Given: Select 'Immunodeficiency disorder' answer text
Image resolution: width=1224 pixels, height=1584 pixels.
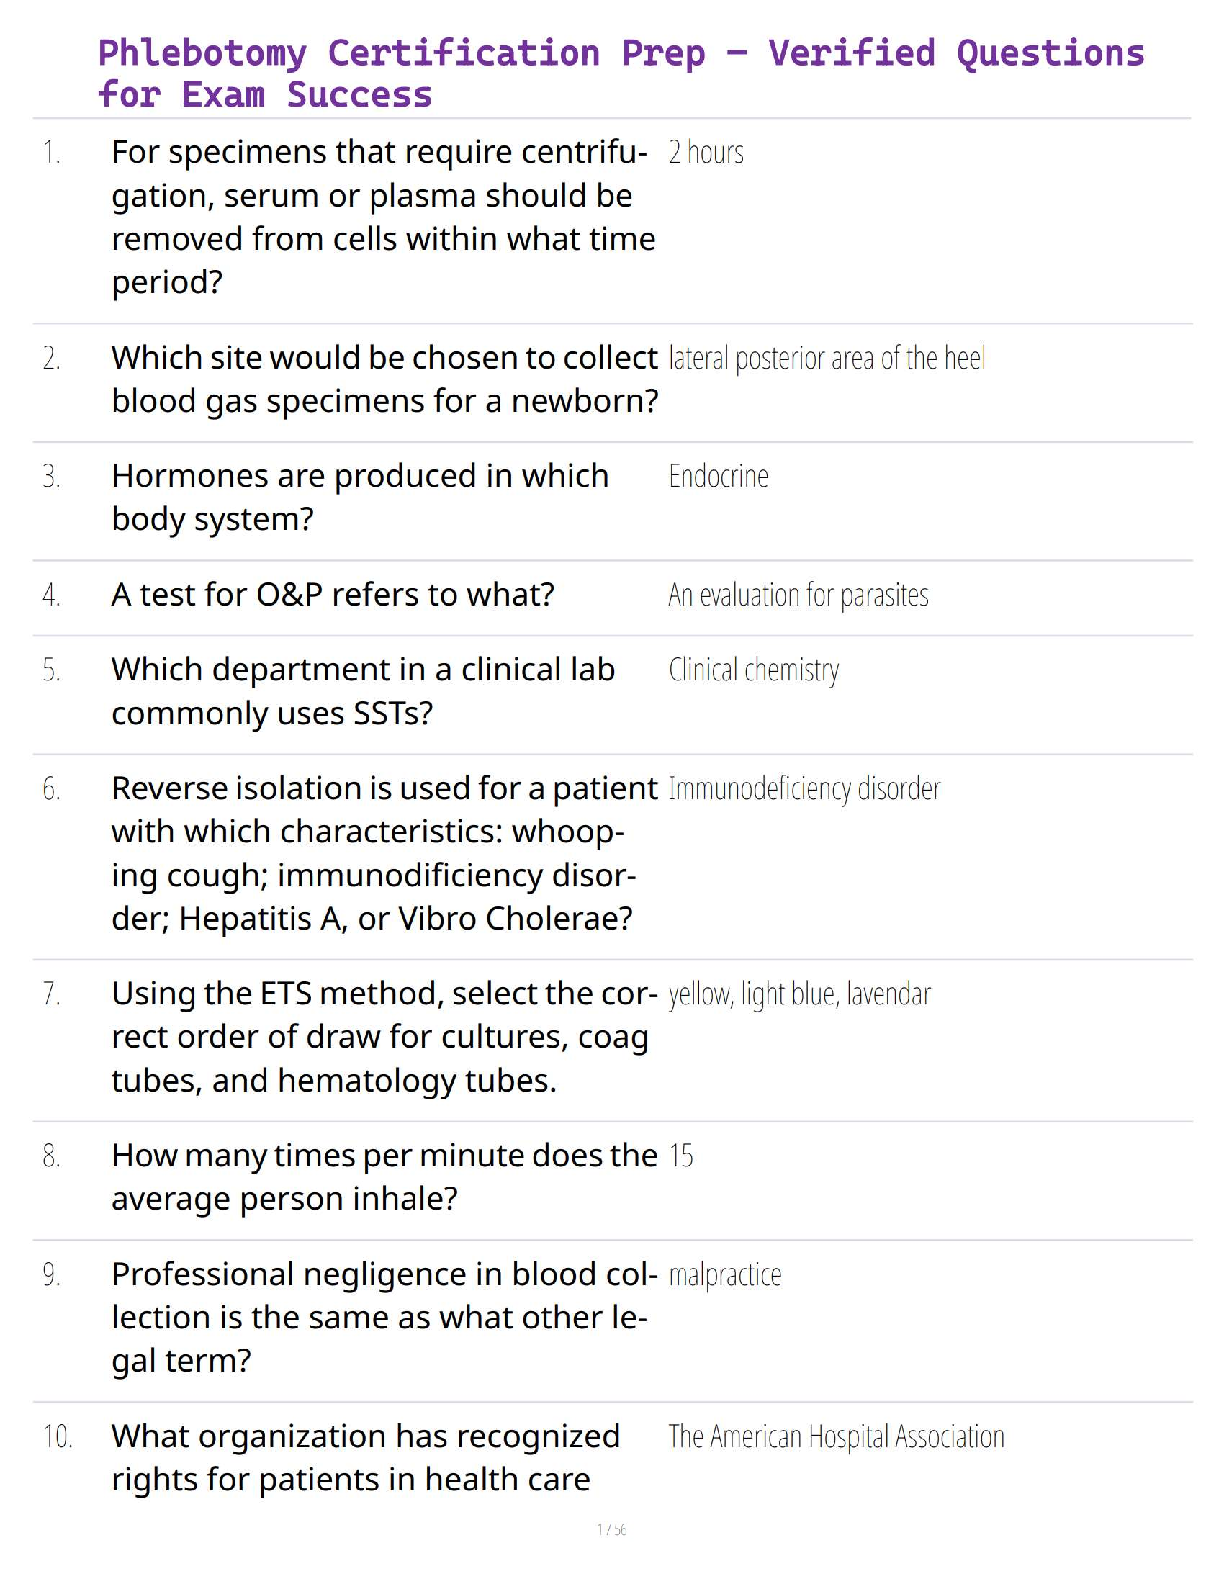Looking at the screenshot, I should click(804, 789).
